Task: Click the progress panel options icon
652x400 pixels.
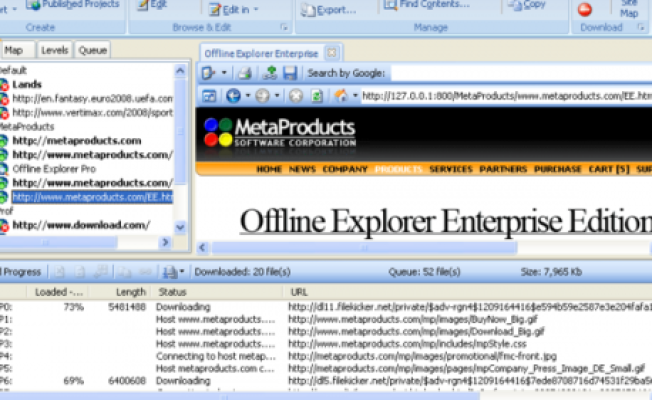Action: coord(170,272)
